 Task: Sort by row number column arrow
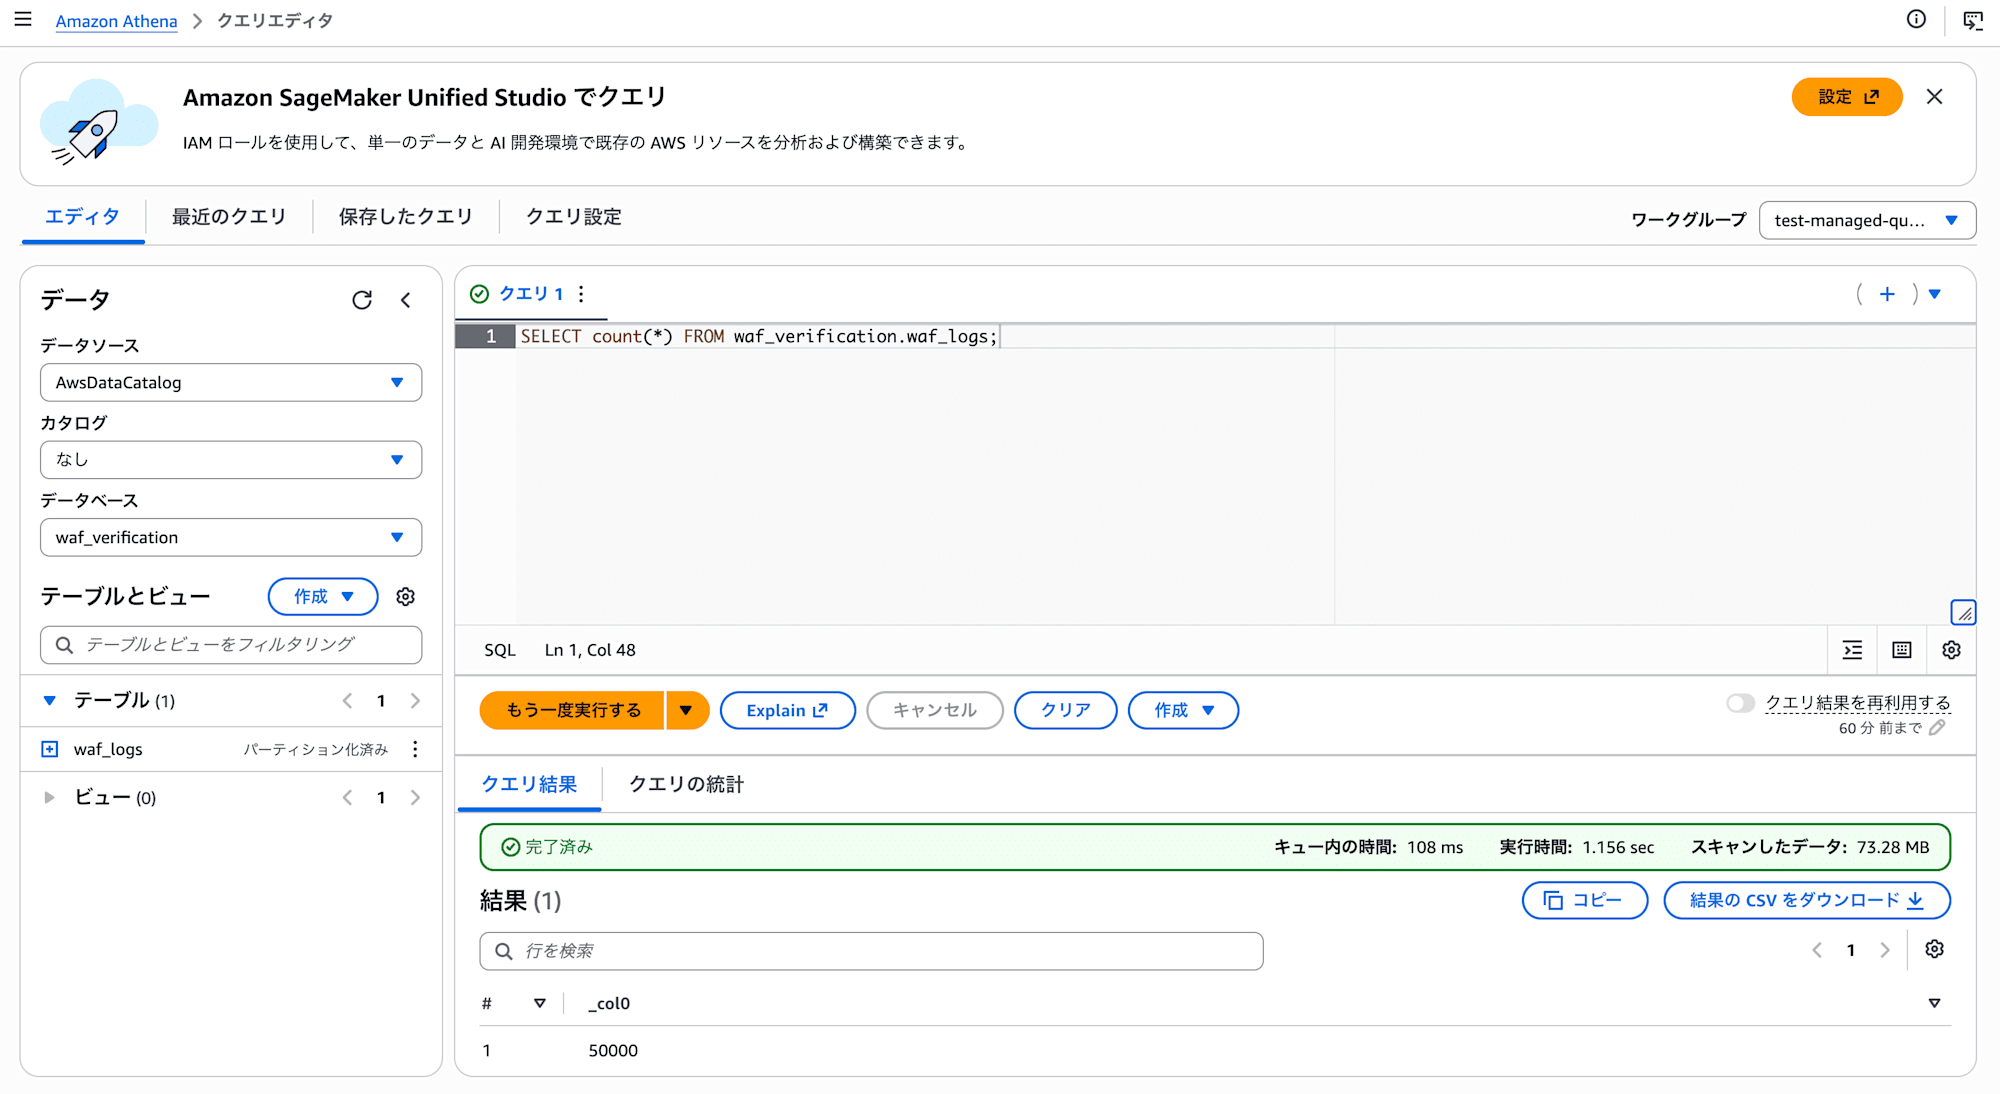click(540, 1003)
